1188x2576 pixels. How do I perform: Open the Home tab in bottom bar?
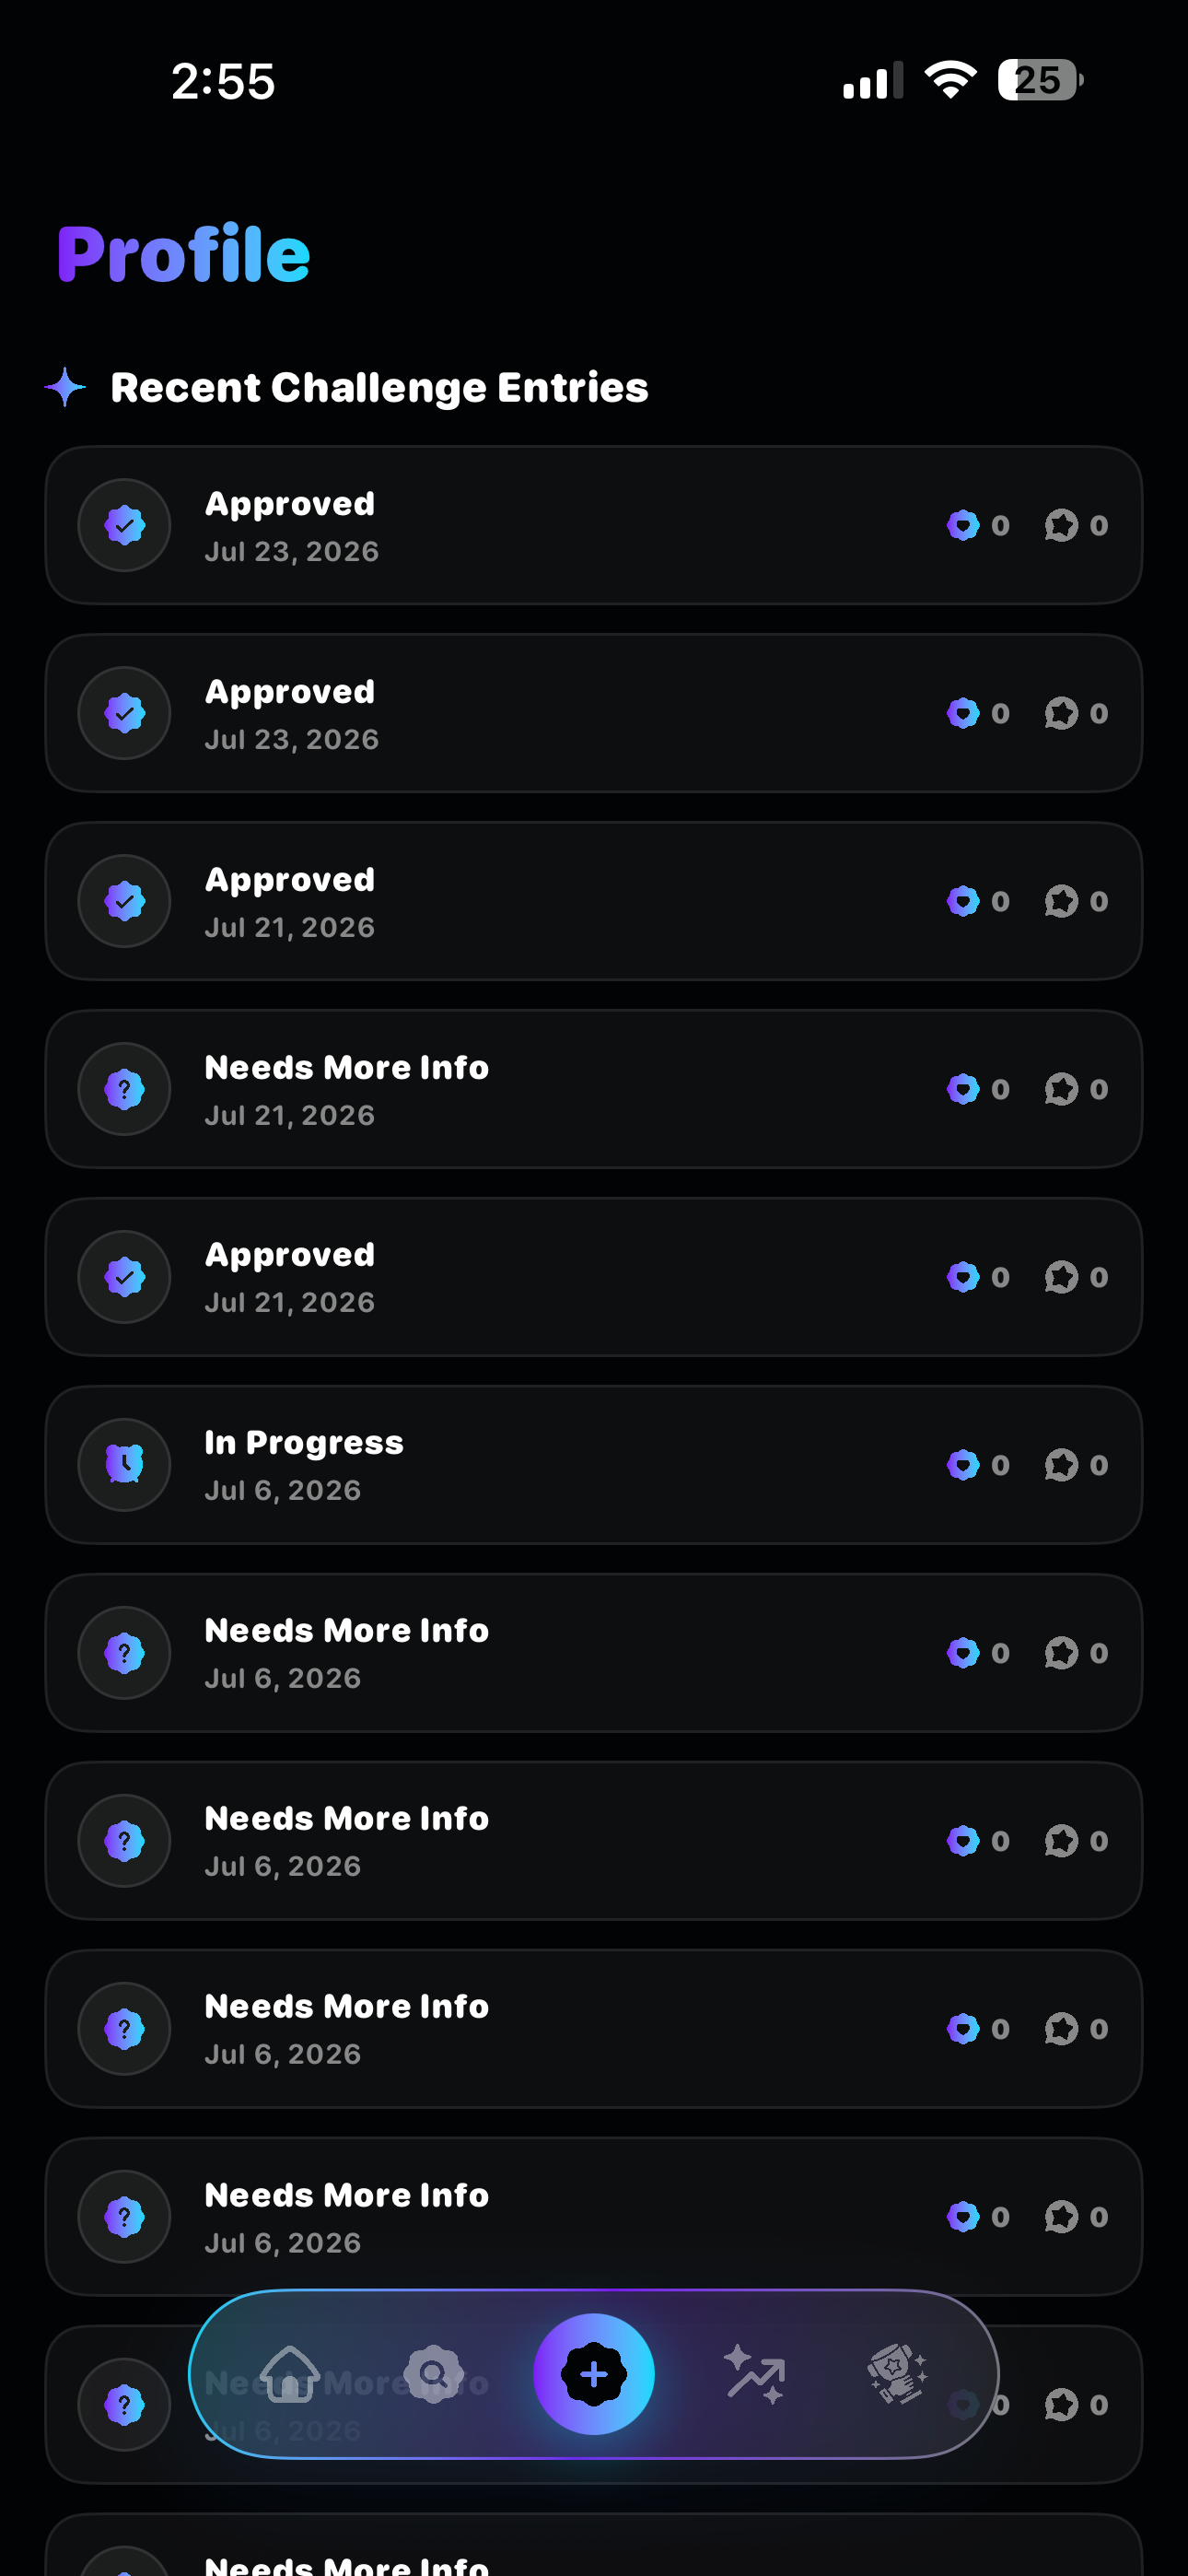click(289, 2373)
